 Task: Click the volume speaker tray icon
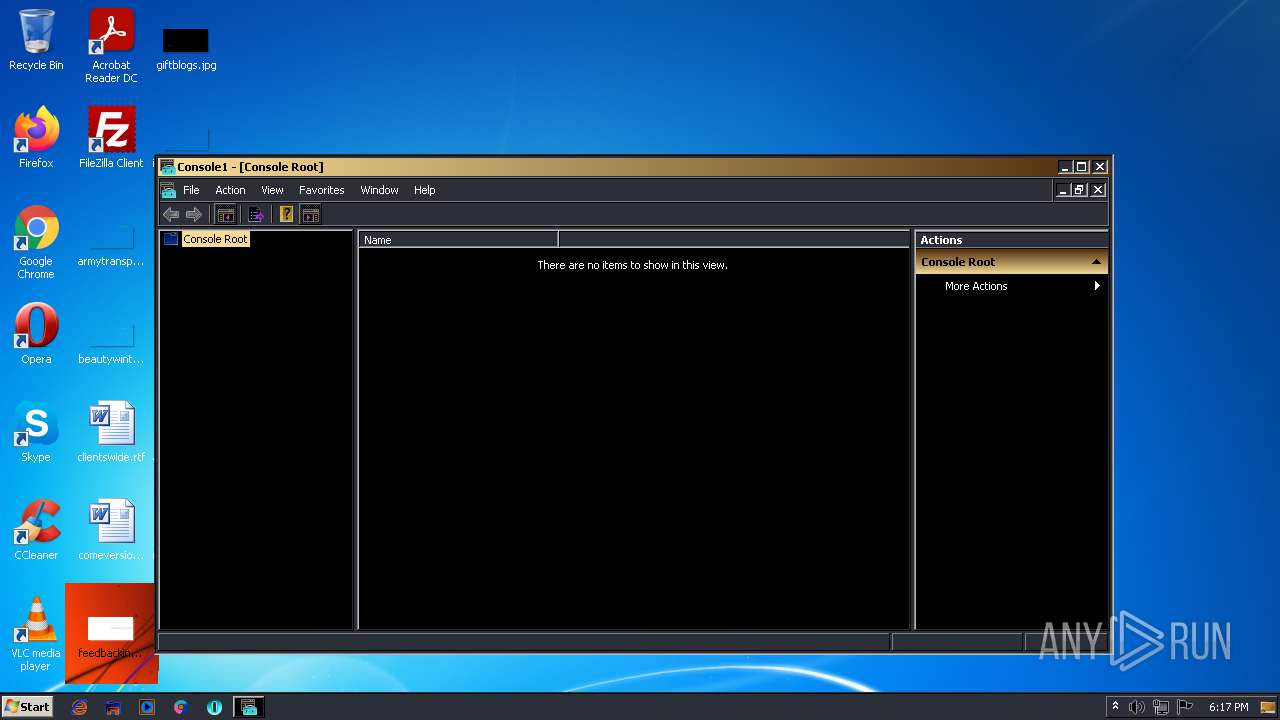tap(1137, 707)
